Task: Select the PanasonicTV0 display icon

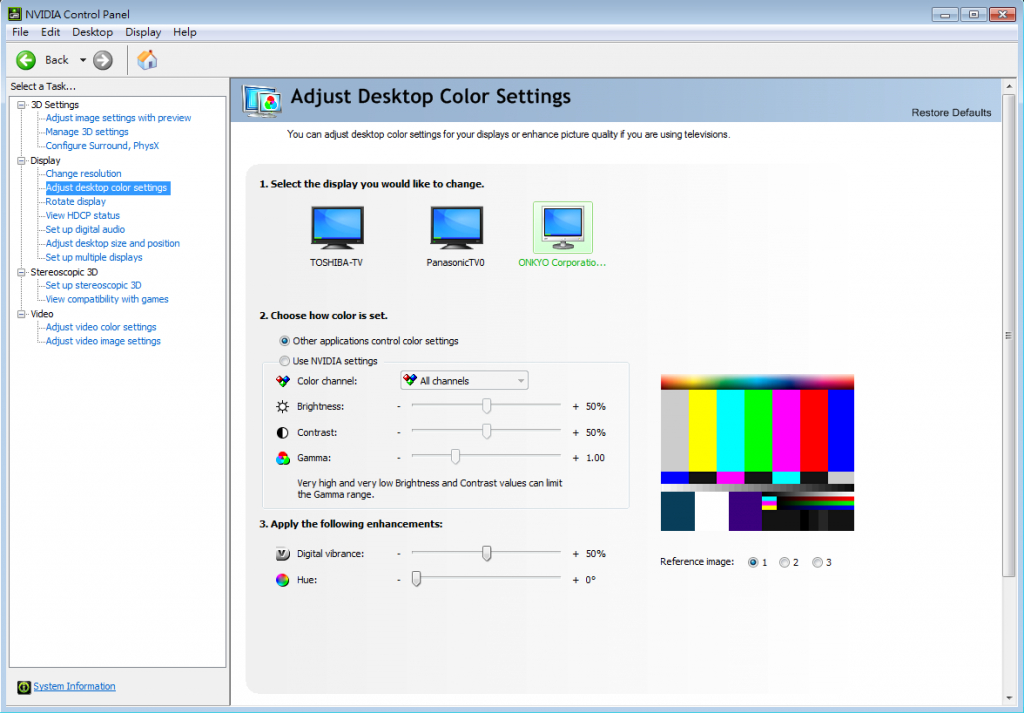Action: [456, 227]
